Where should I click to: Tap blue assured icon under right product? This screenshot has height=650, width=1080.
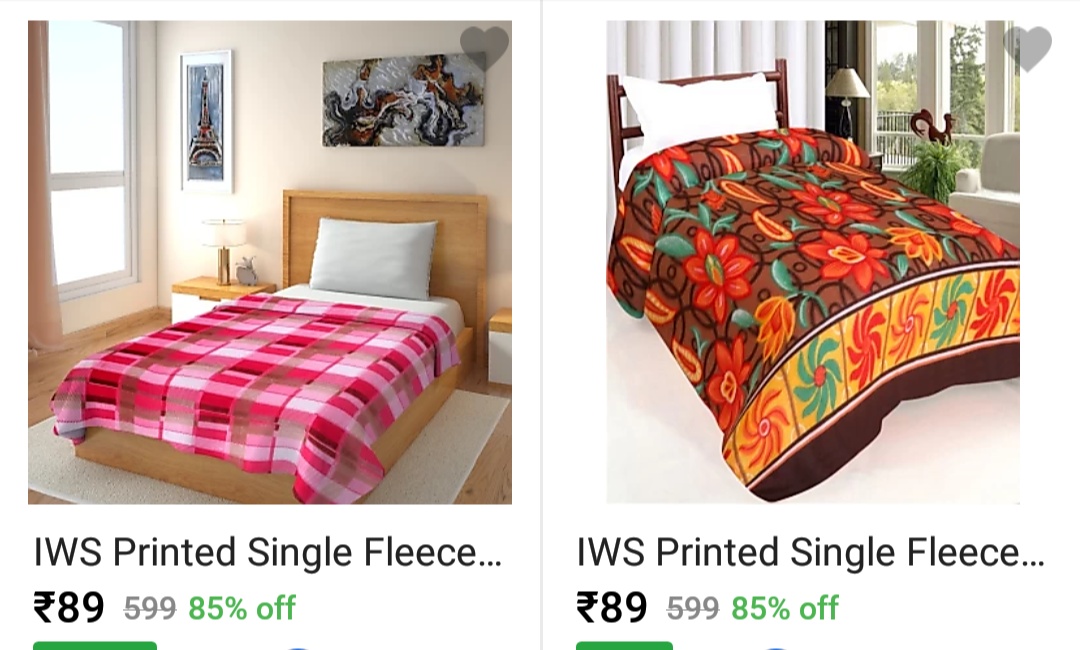[x=774, y=648]
